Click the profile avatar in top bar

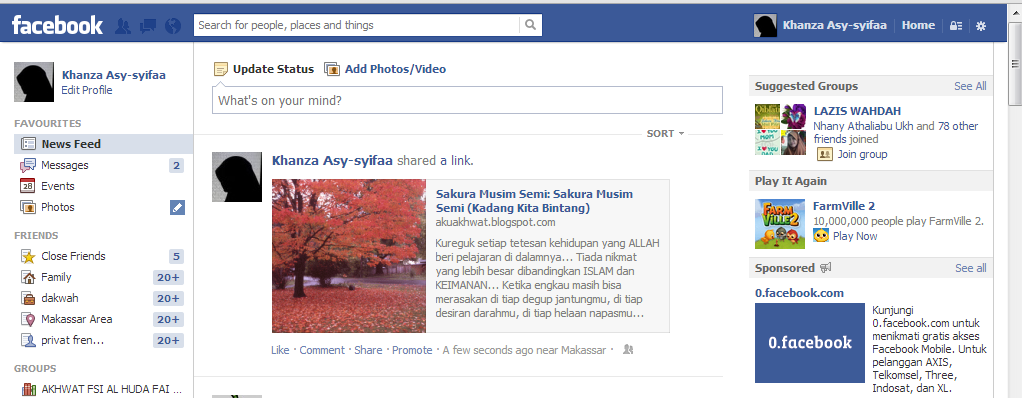click(x=765, y=25)
